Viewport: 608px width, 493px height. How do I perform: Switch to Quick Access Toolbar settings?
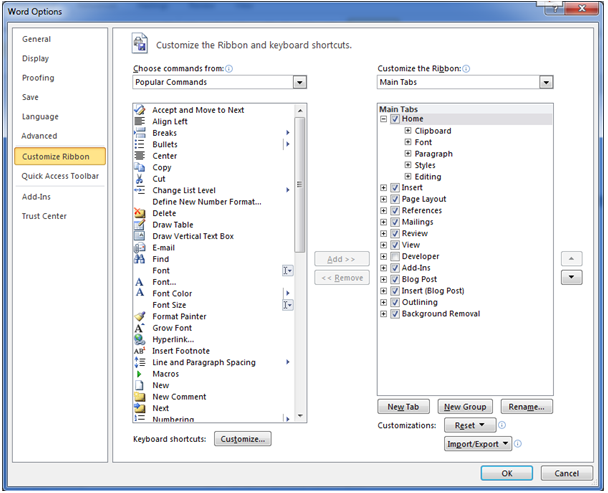pyautogui.click(x=60, y=176)
